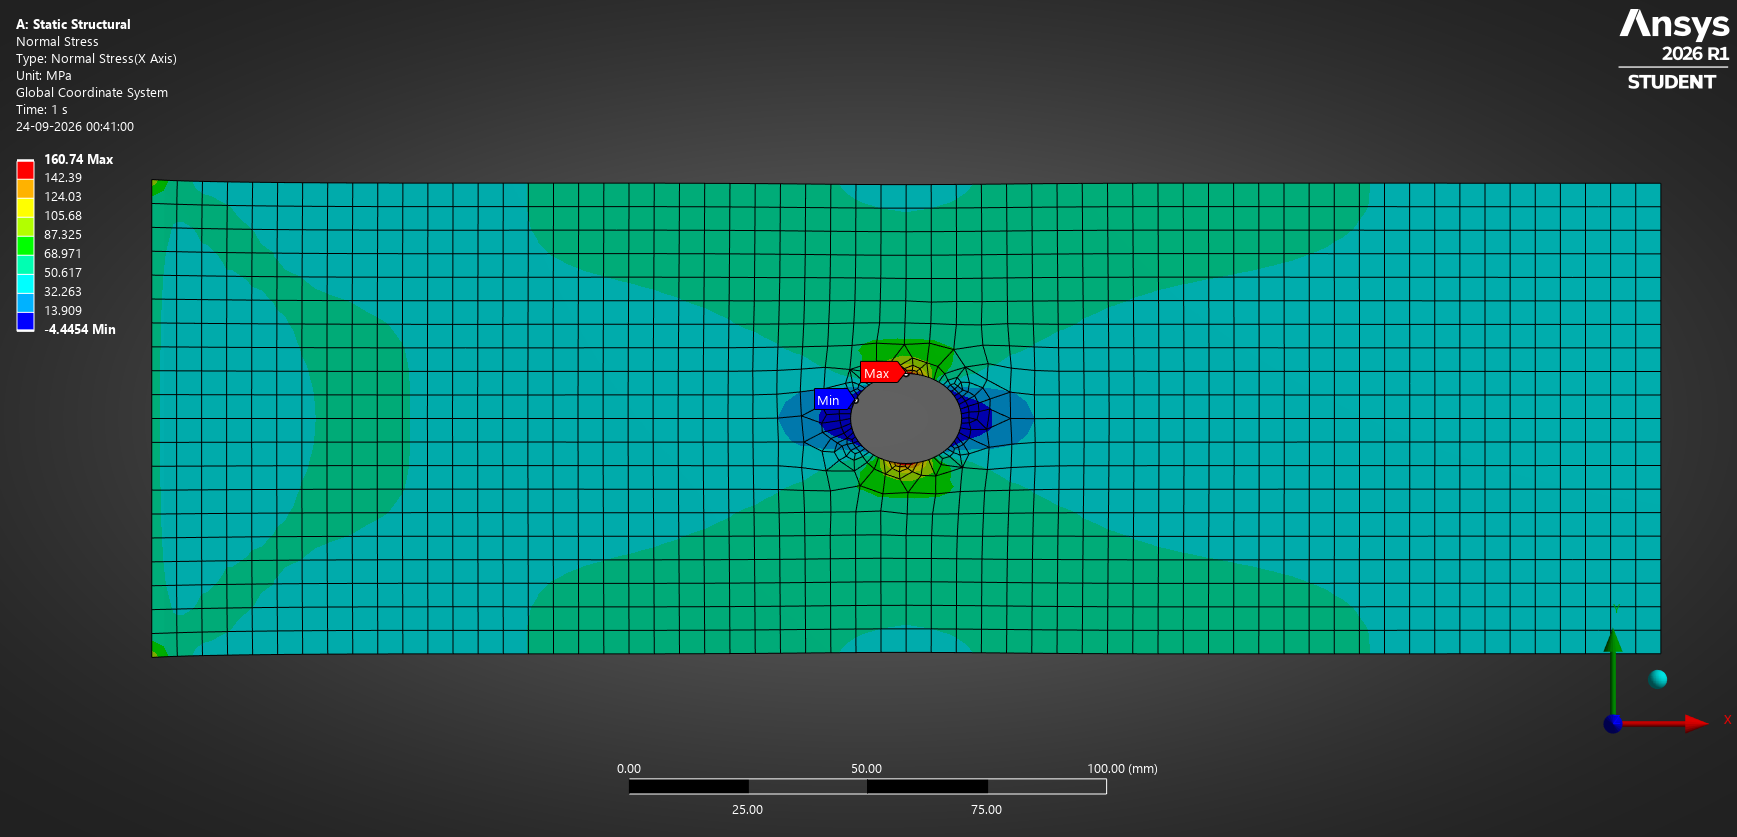Click the '-4.4454 Min' legend value

tap(80, 329)
